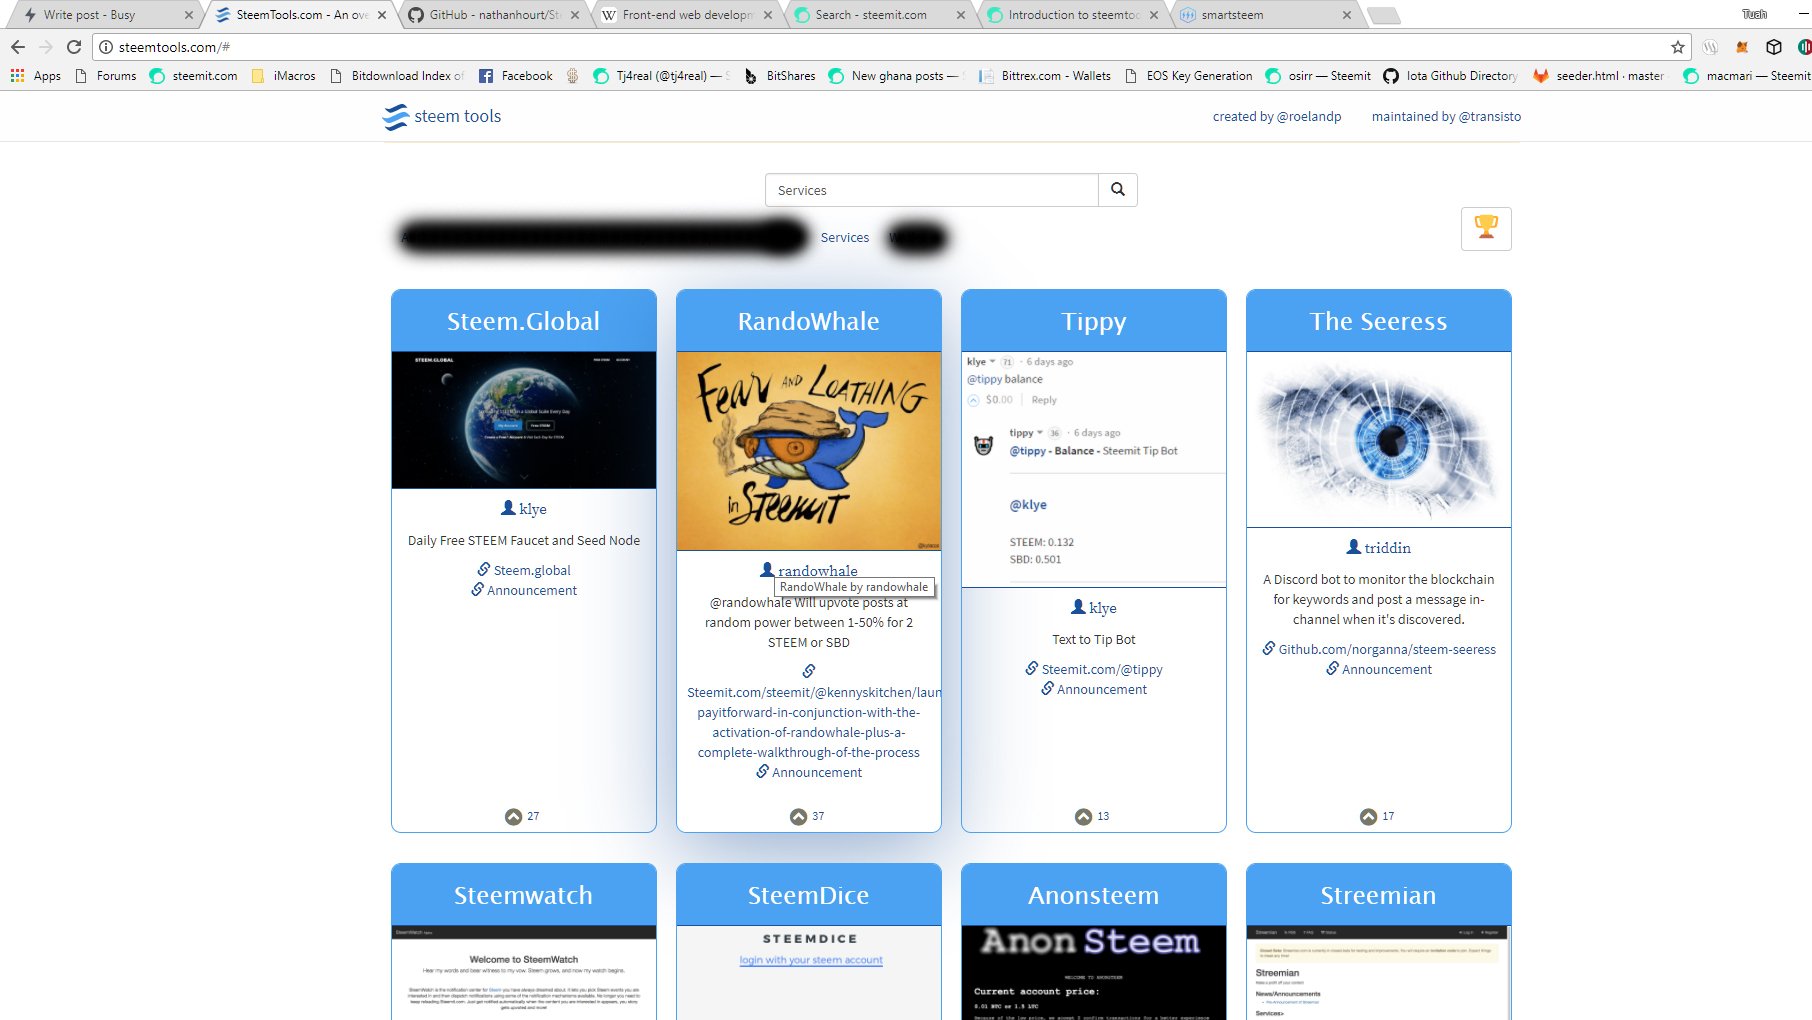Image resolution: width=1812 pixels, height=1020 pixels.
Task: Open the BitShares bookmark
Action: point(780,76)
